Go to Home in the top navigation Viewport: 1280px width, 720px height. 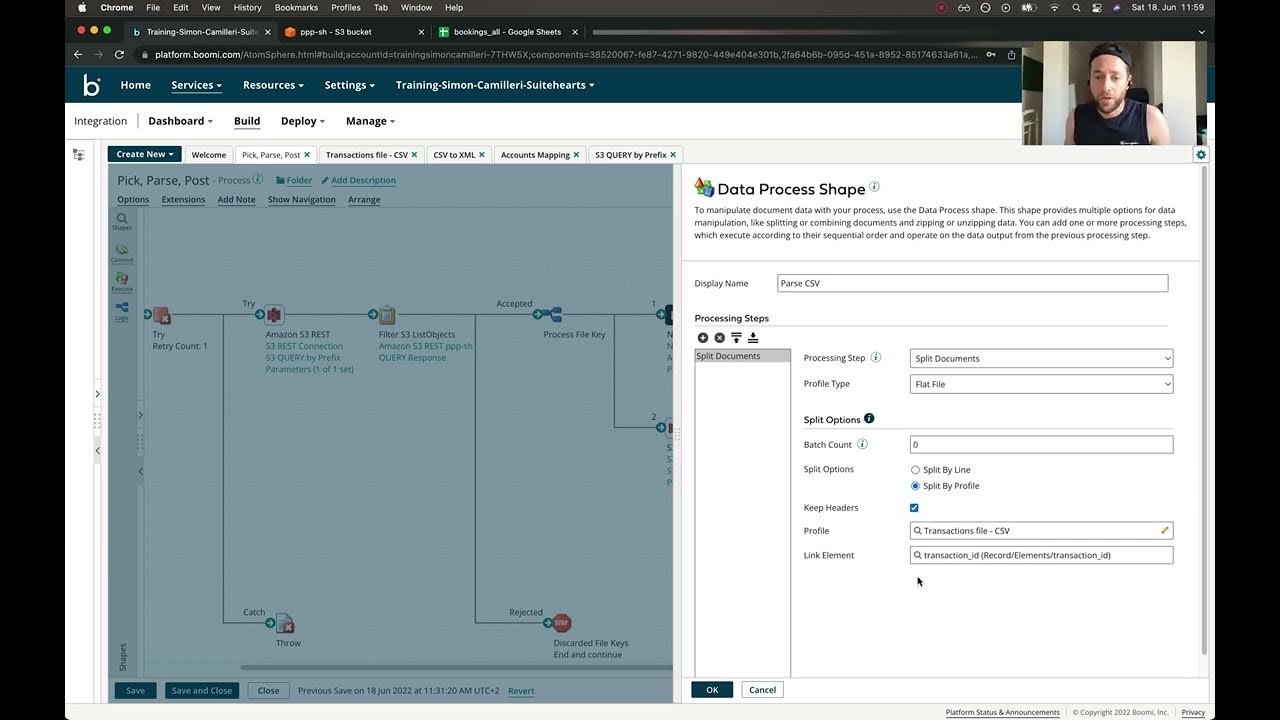(x=136, y=85)
